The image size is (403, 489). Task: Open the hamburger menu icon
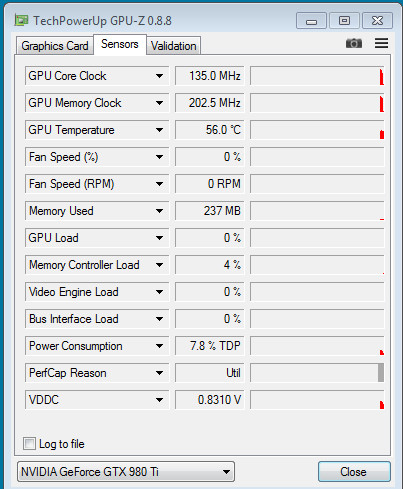[381, 43]
